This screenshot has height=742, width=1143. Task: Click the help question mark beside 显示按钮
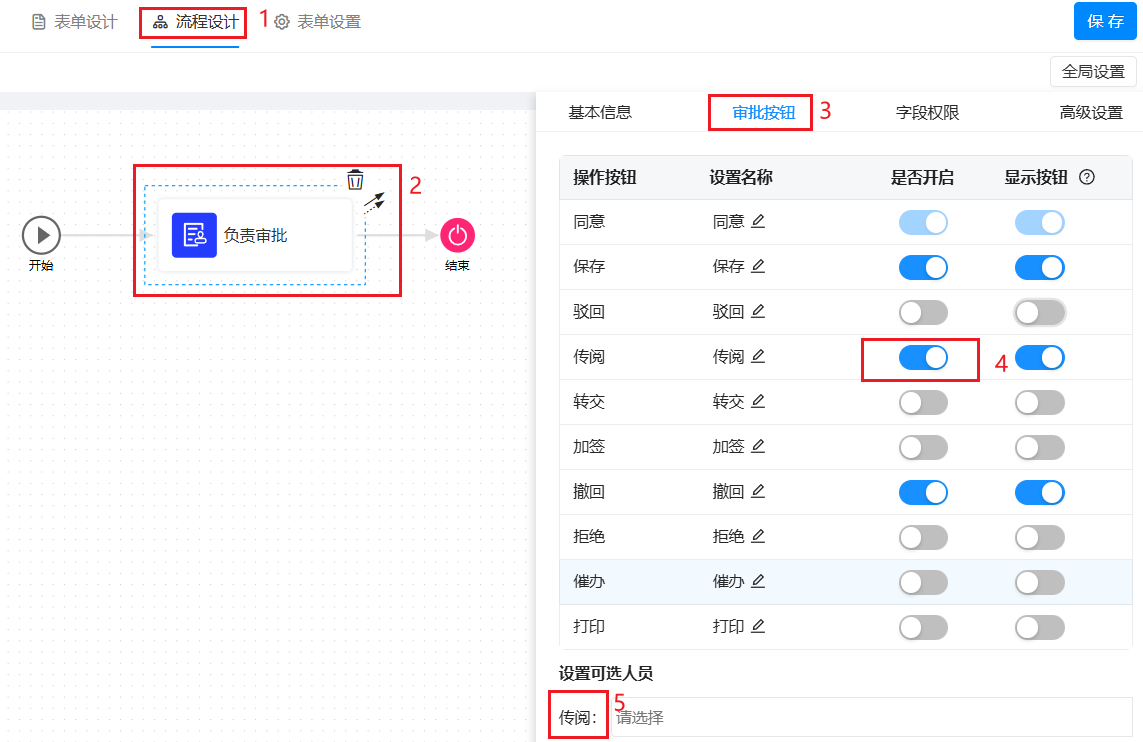click(1087, 177)
